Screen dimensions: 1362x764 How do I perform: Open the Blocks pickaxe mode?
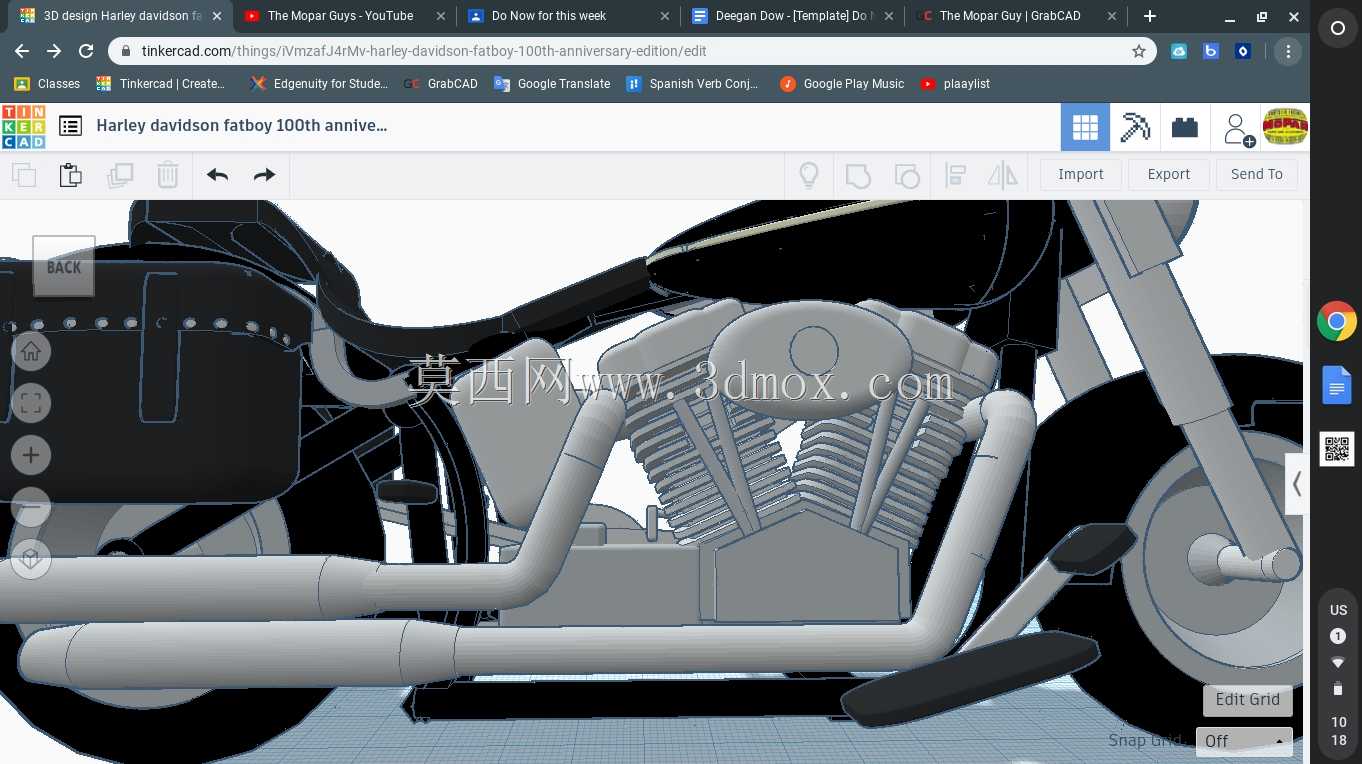coord(1135,127)
